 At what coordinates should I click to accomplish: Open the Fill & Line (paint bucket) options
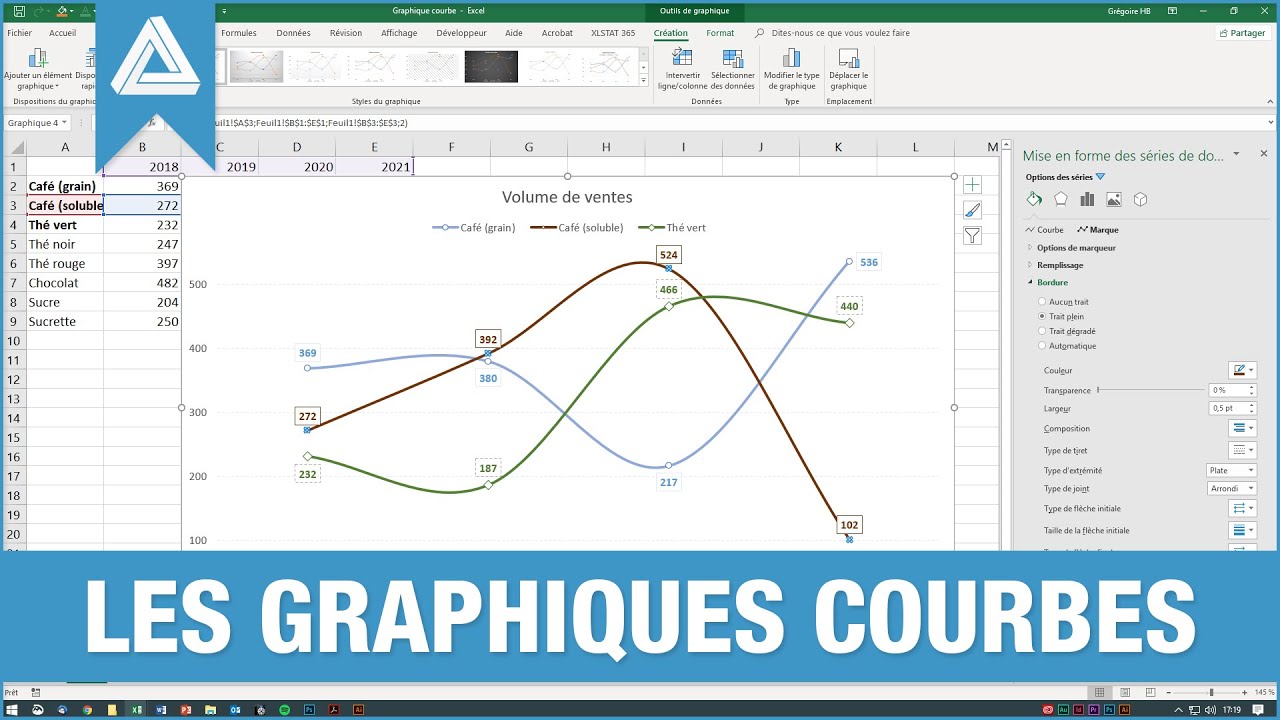coord(1034,199)
